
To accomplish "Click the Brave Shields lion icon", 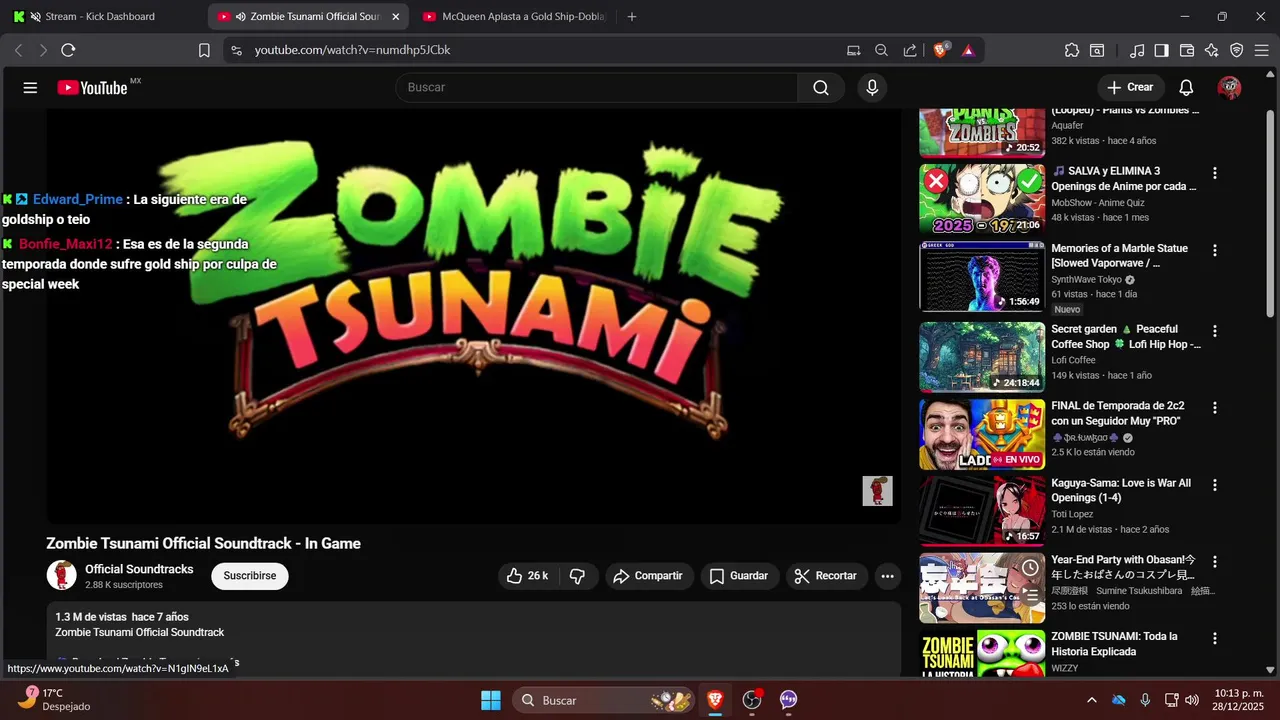I will 941,50.
